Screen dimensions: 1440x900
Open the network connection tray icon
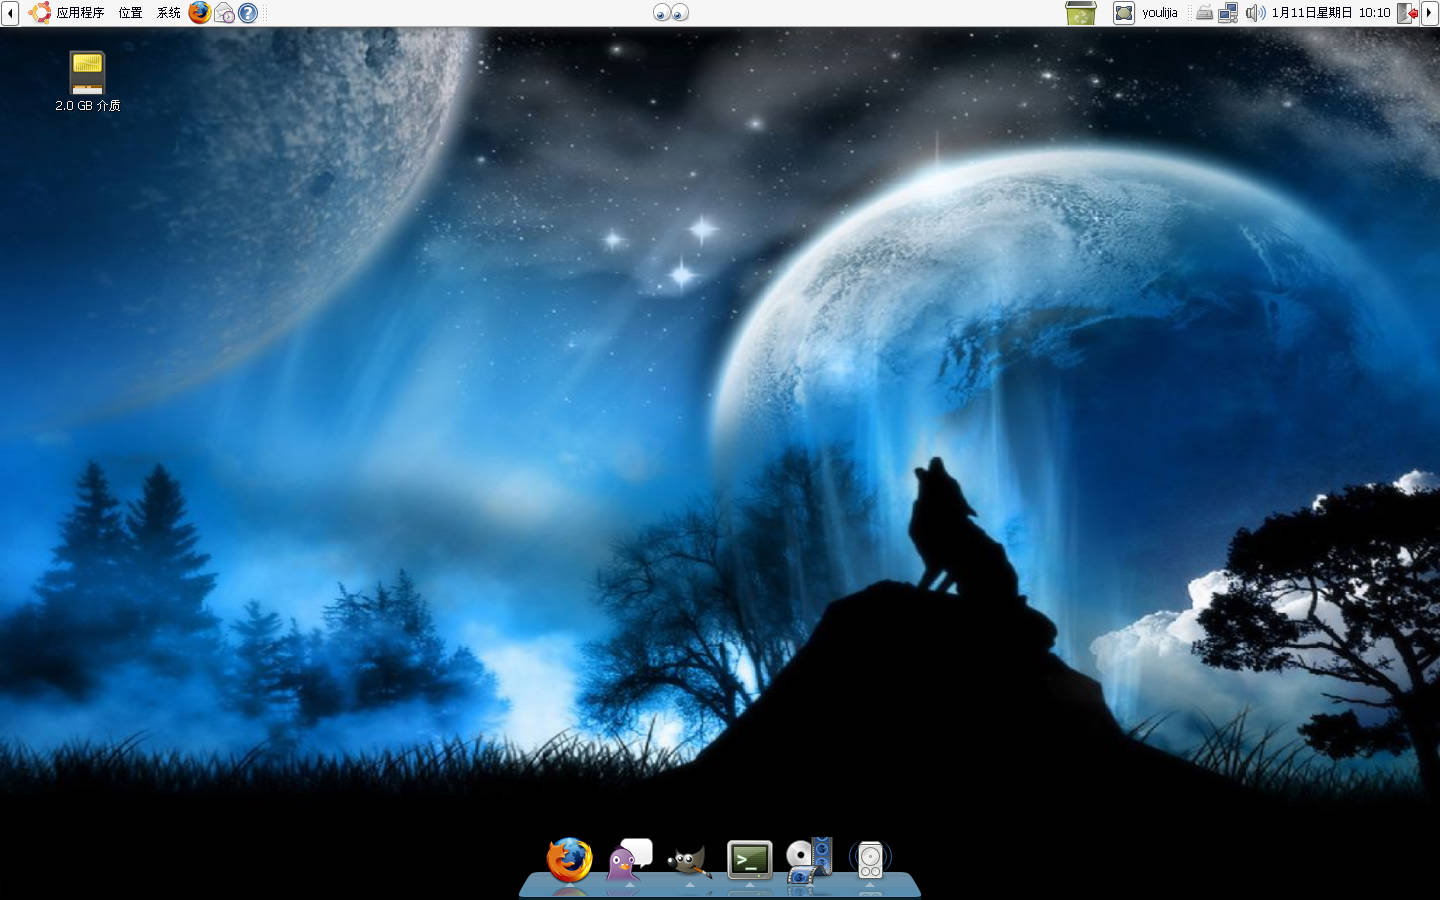[1228, 13]
